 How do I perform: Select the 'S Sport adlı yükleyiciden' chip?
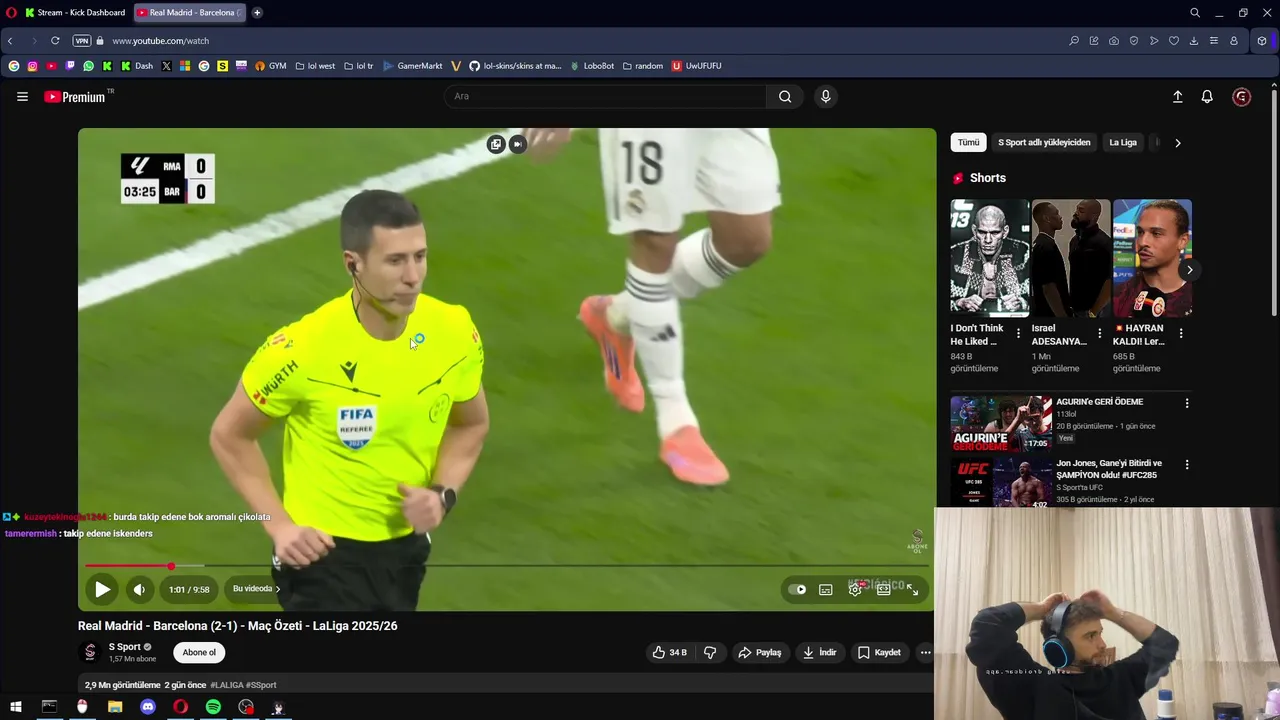[x=1044, y=143]
